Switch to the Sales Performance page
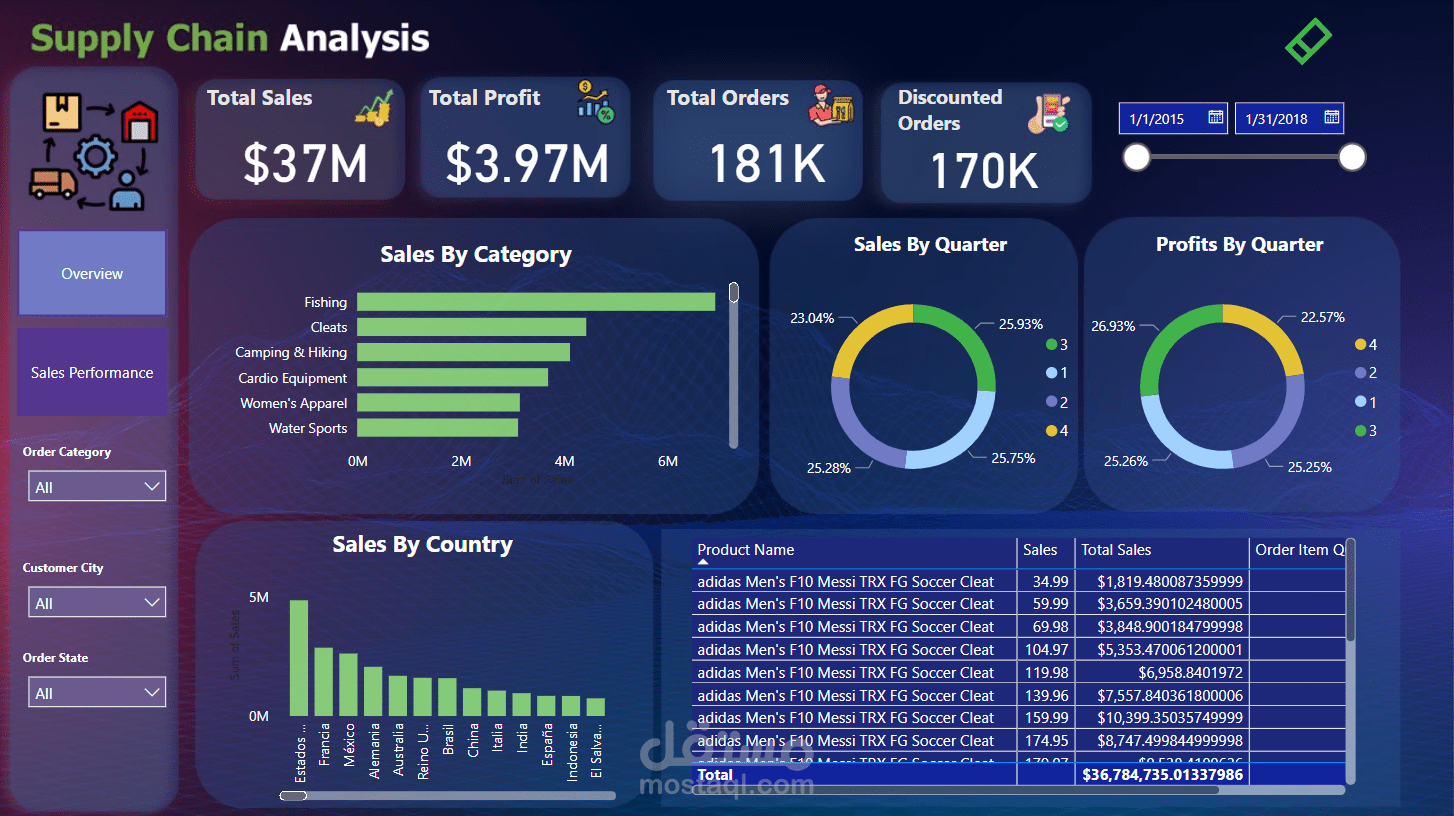This screenshot has width=1454, height=816. tap(91, 372)
